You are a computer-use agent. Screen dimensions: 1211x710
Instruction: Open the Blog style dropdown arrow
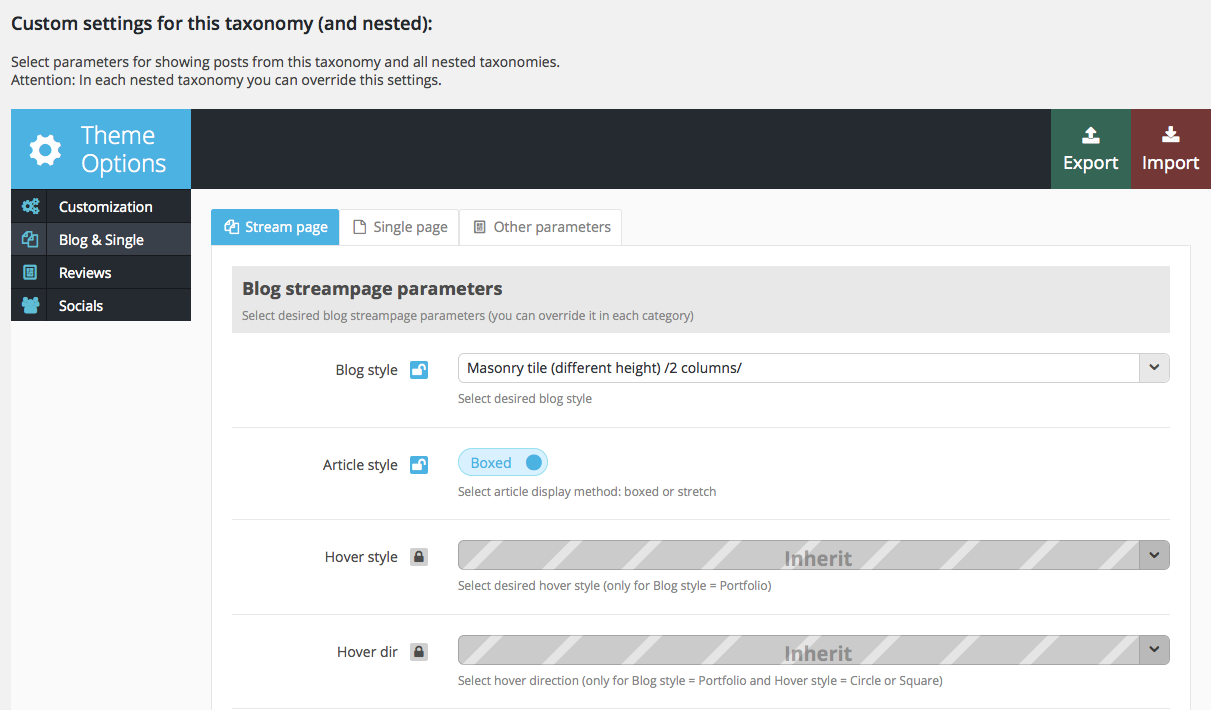(x=1154, y=368)
